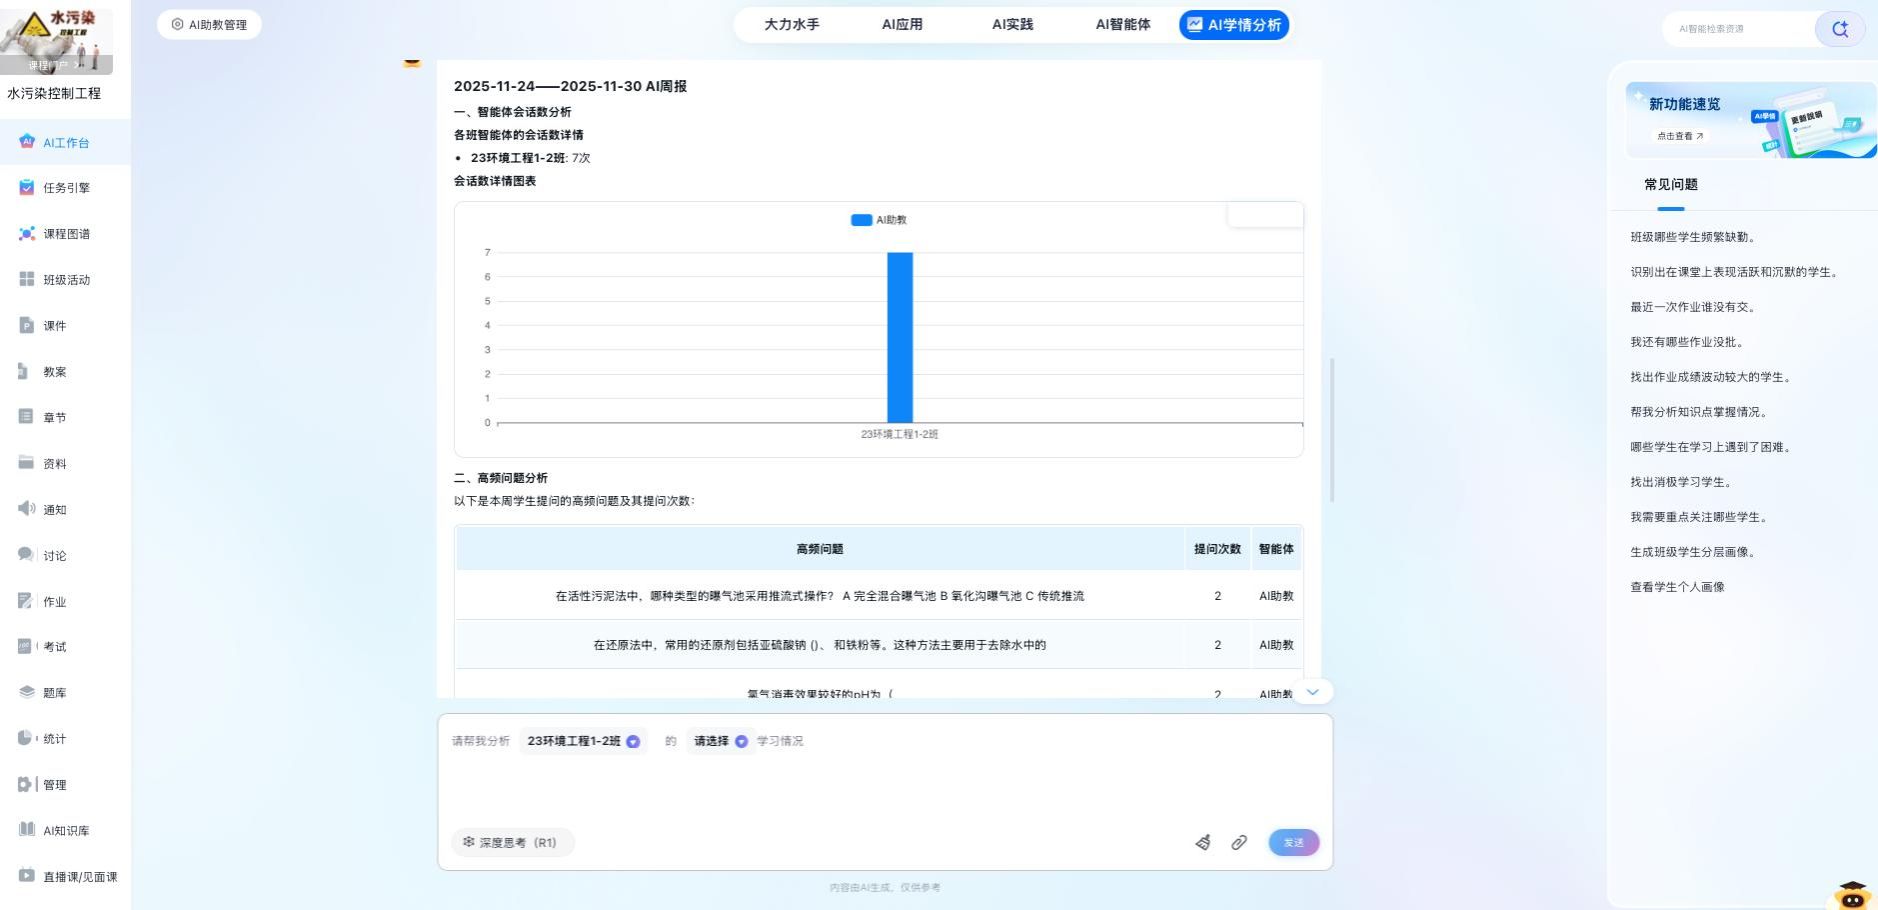Click 找出消极学习学生 common question
Viewport: 1878px width, 910px height.
[1680, 482]
